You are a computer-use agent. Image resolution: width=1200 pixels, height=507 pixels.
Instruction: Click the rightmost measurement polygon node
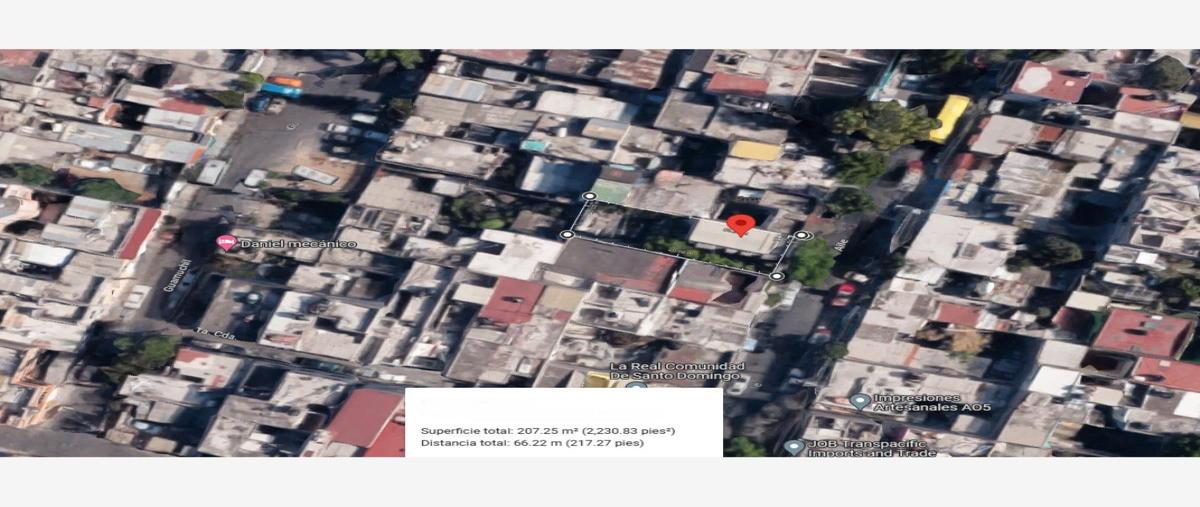(x=802, y=236)
